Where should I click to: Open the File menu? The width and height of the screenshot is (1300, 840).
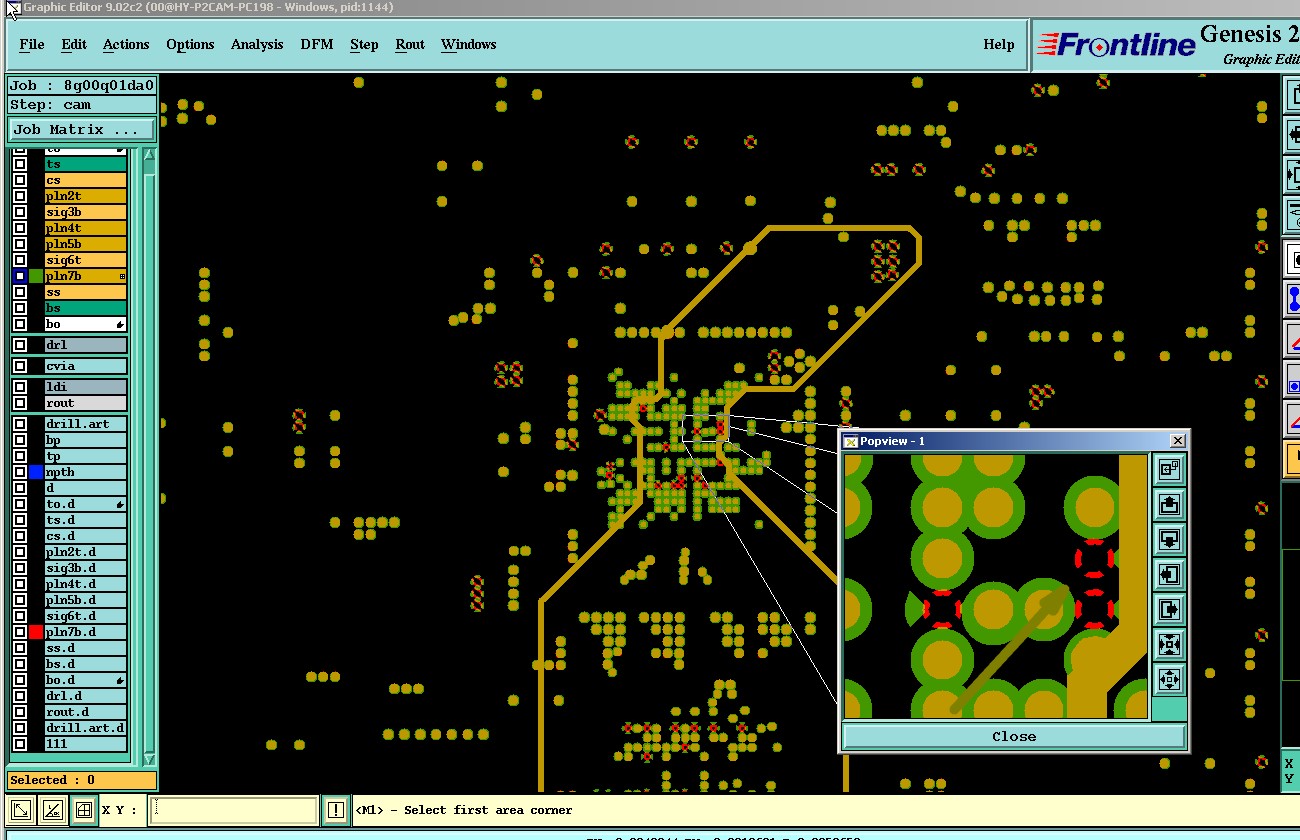[32, 44]
